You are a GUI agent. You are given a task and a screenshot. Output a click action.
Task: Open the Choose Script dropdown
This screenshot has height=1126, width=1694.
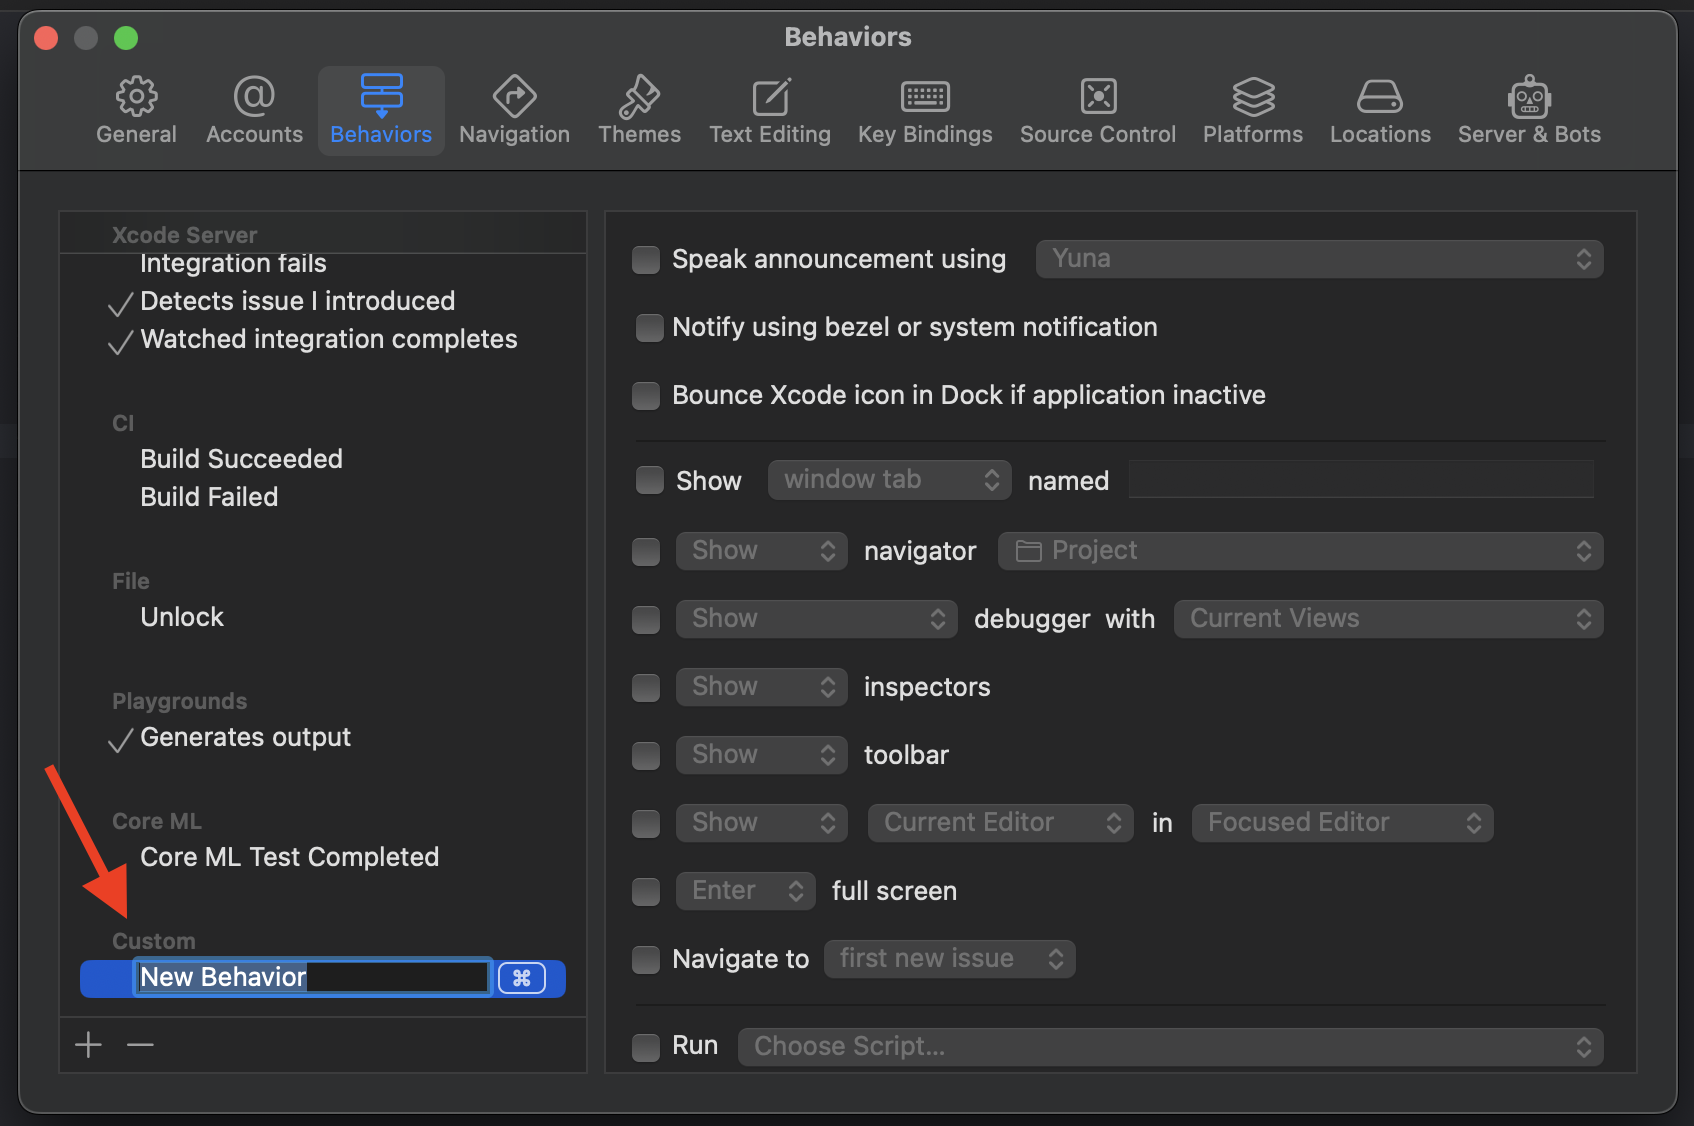(1170, 1047)
